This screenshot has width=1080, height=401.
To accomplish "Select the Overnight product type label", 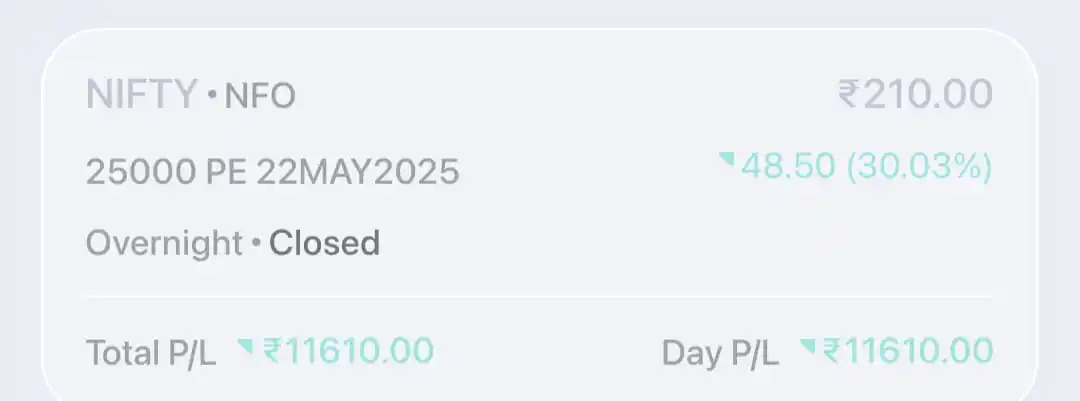I will (x=164, y=243).
